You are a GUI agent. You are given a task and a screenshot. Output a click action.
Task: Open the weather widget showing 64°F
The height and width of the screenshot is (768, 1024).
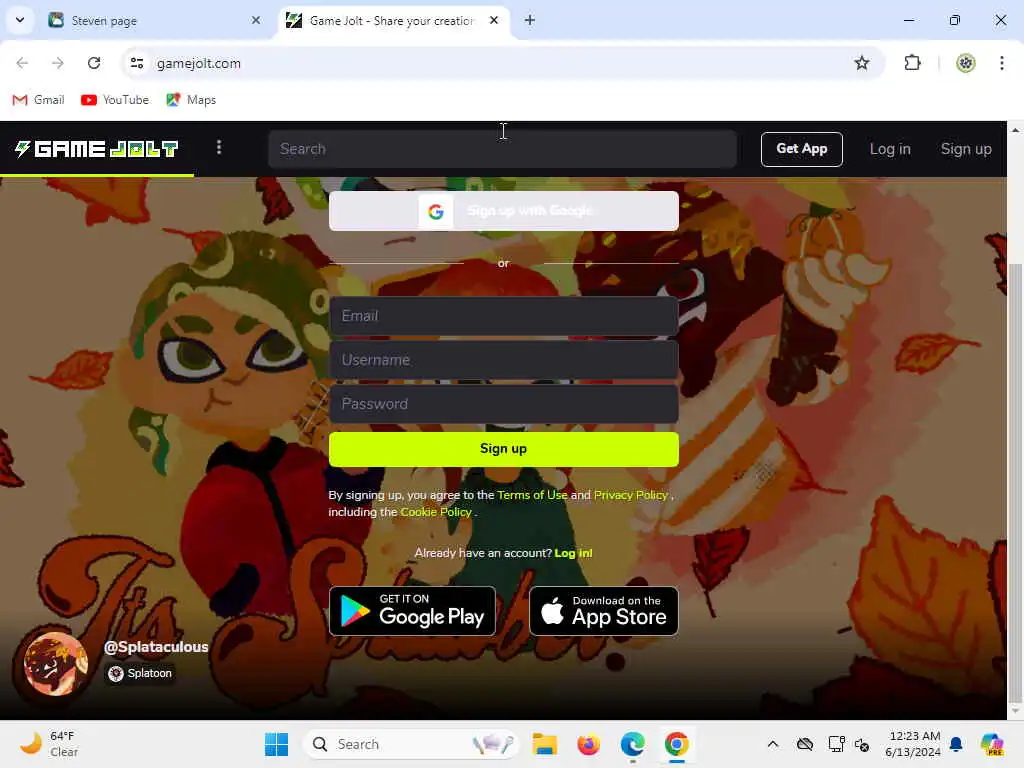pyautogui.click(x=49, y=744)
